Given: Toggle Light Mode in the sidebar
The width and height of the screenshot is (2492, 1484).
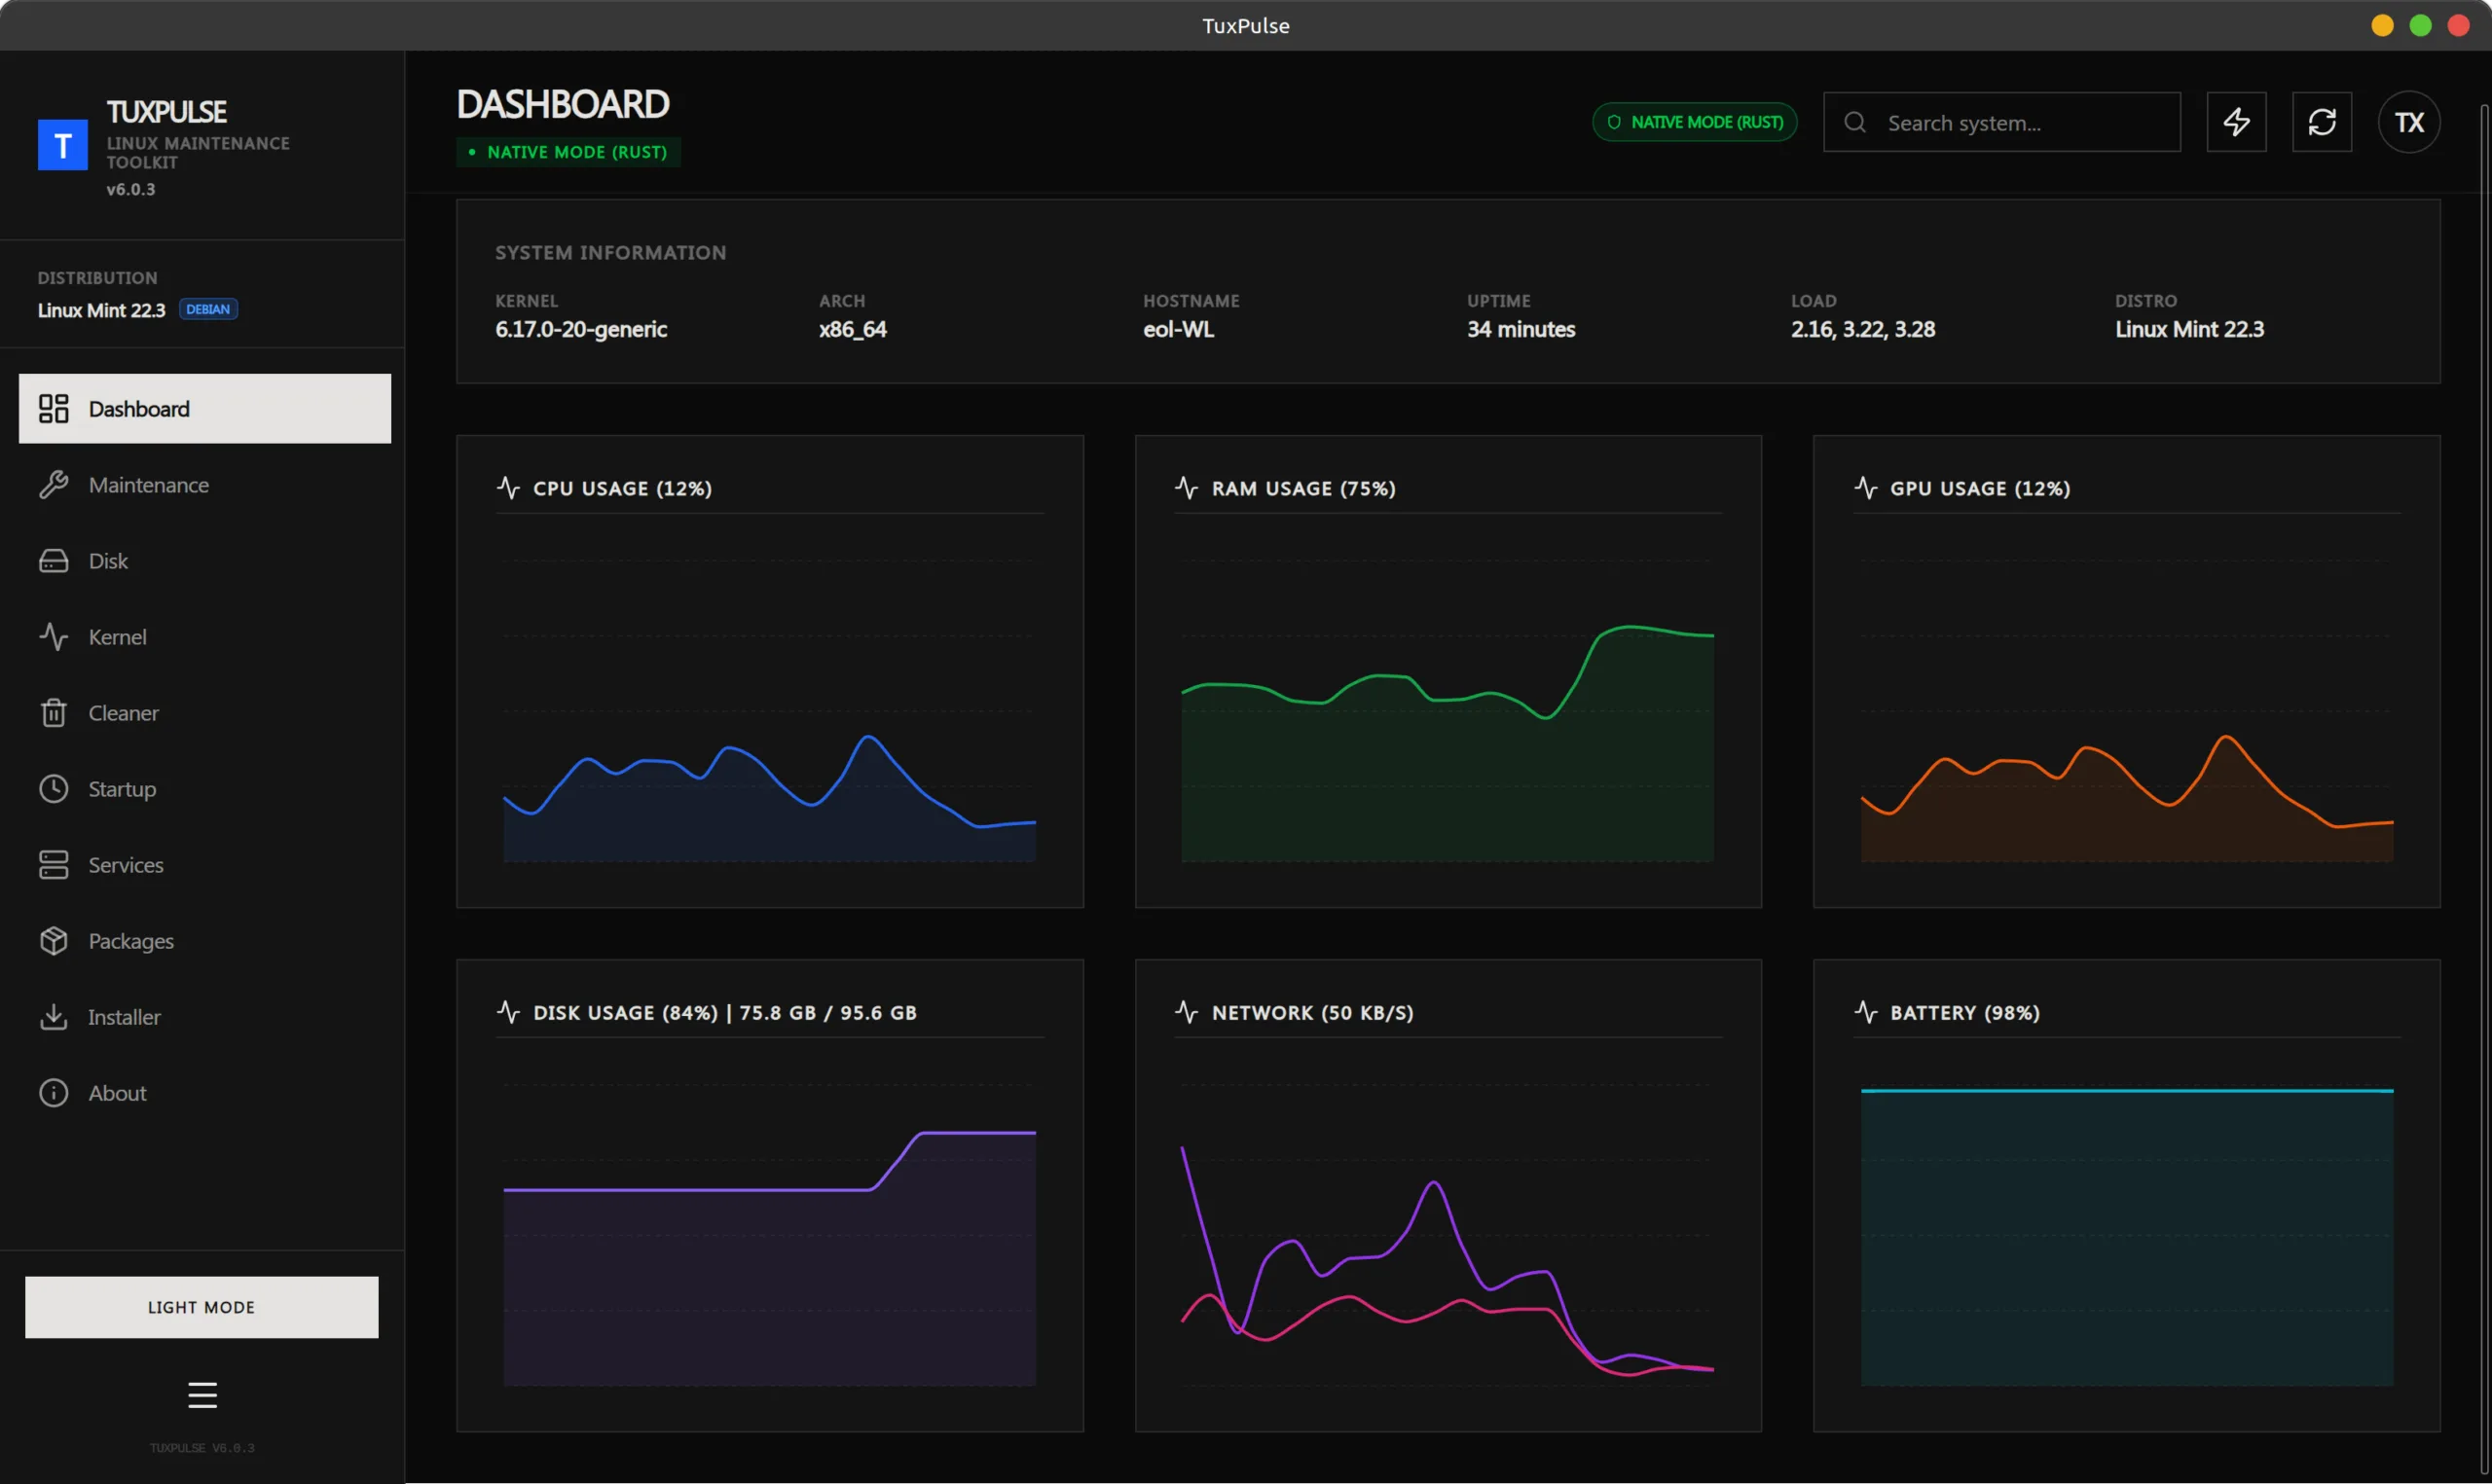Looking at the screenshot, I should [x=201, y=1307].
